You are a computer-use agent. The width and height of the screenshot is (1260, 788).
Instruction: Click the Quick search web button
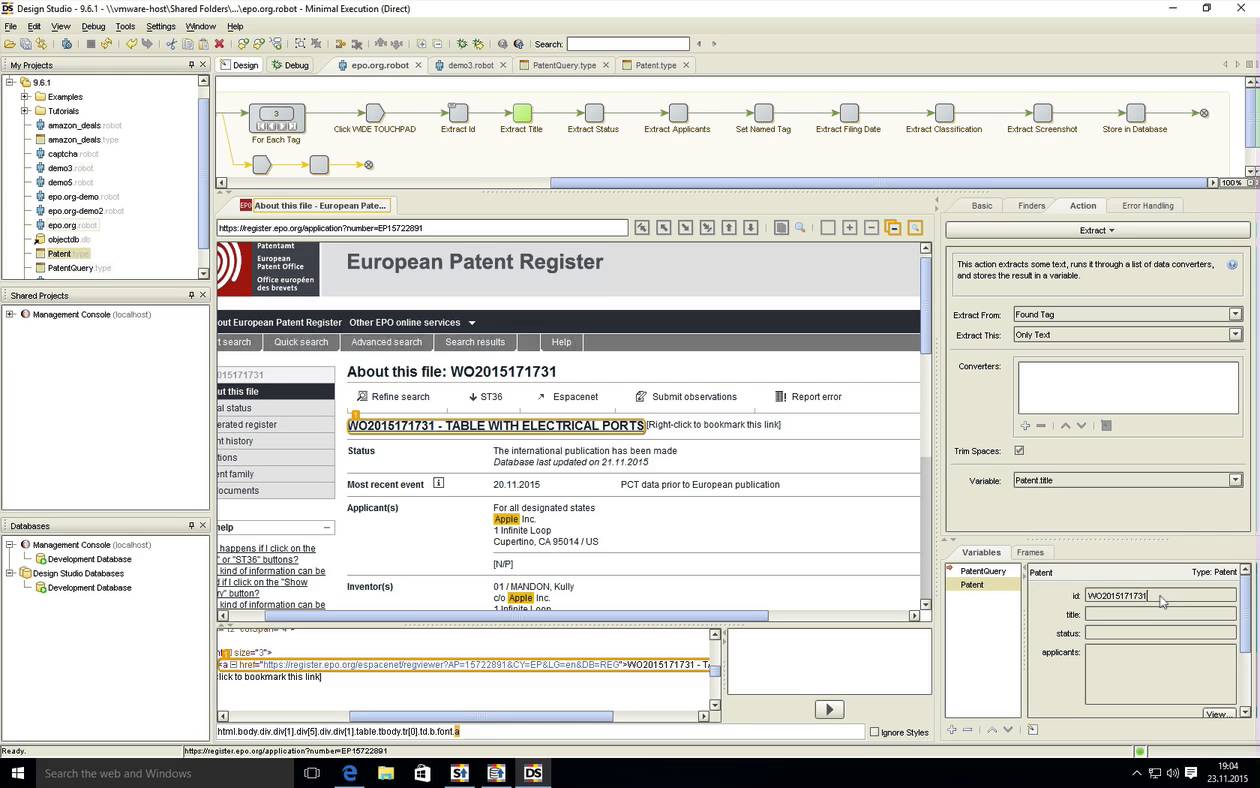click(x=301, y=342)
